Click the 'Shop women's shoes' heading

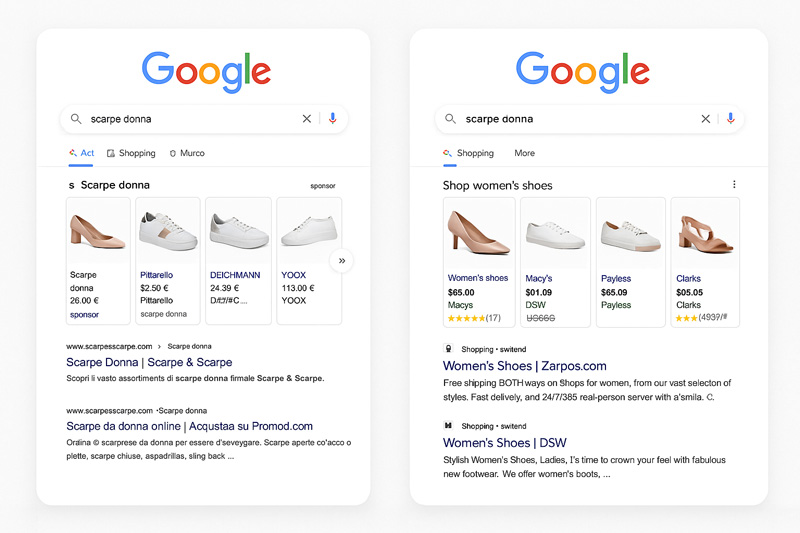[497, 186]
